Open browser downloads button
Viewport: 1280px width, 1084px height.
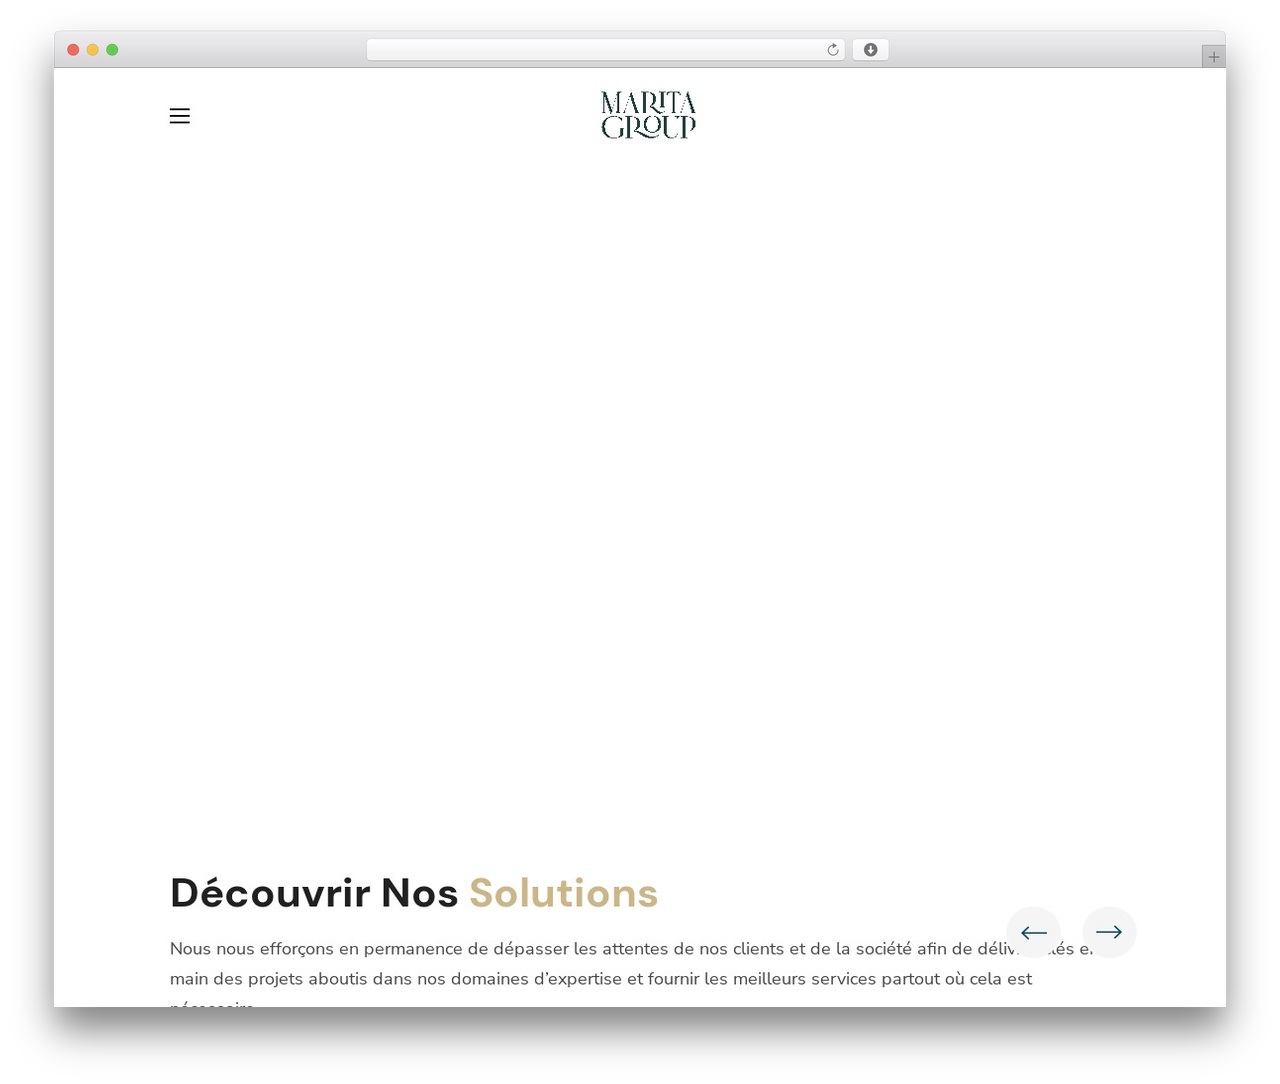pos(870,50)
